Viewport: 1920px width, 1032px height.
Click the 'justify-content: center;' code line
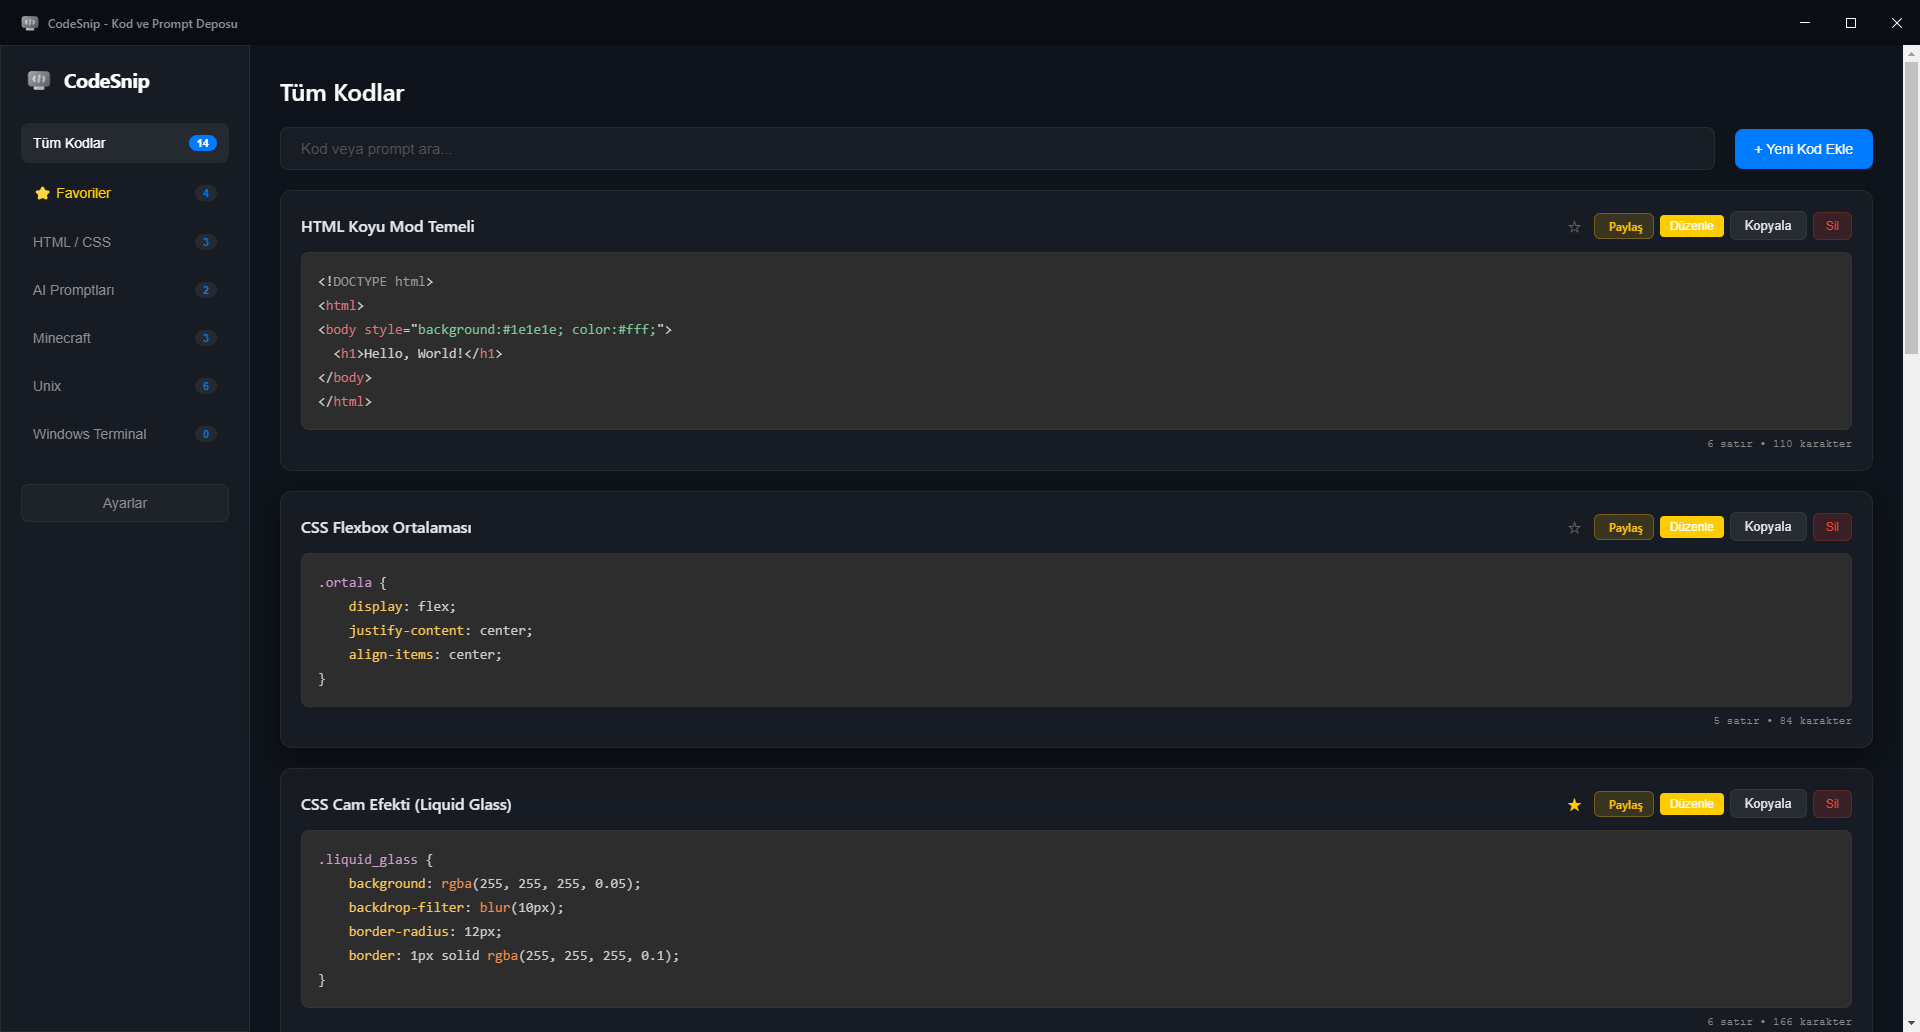point(441,631)
